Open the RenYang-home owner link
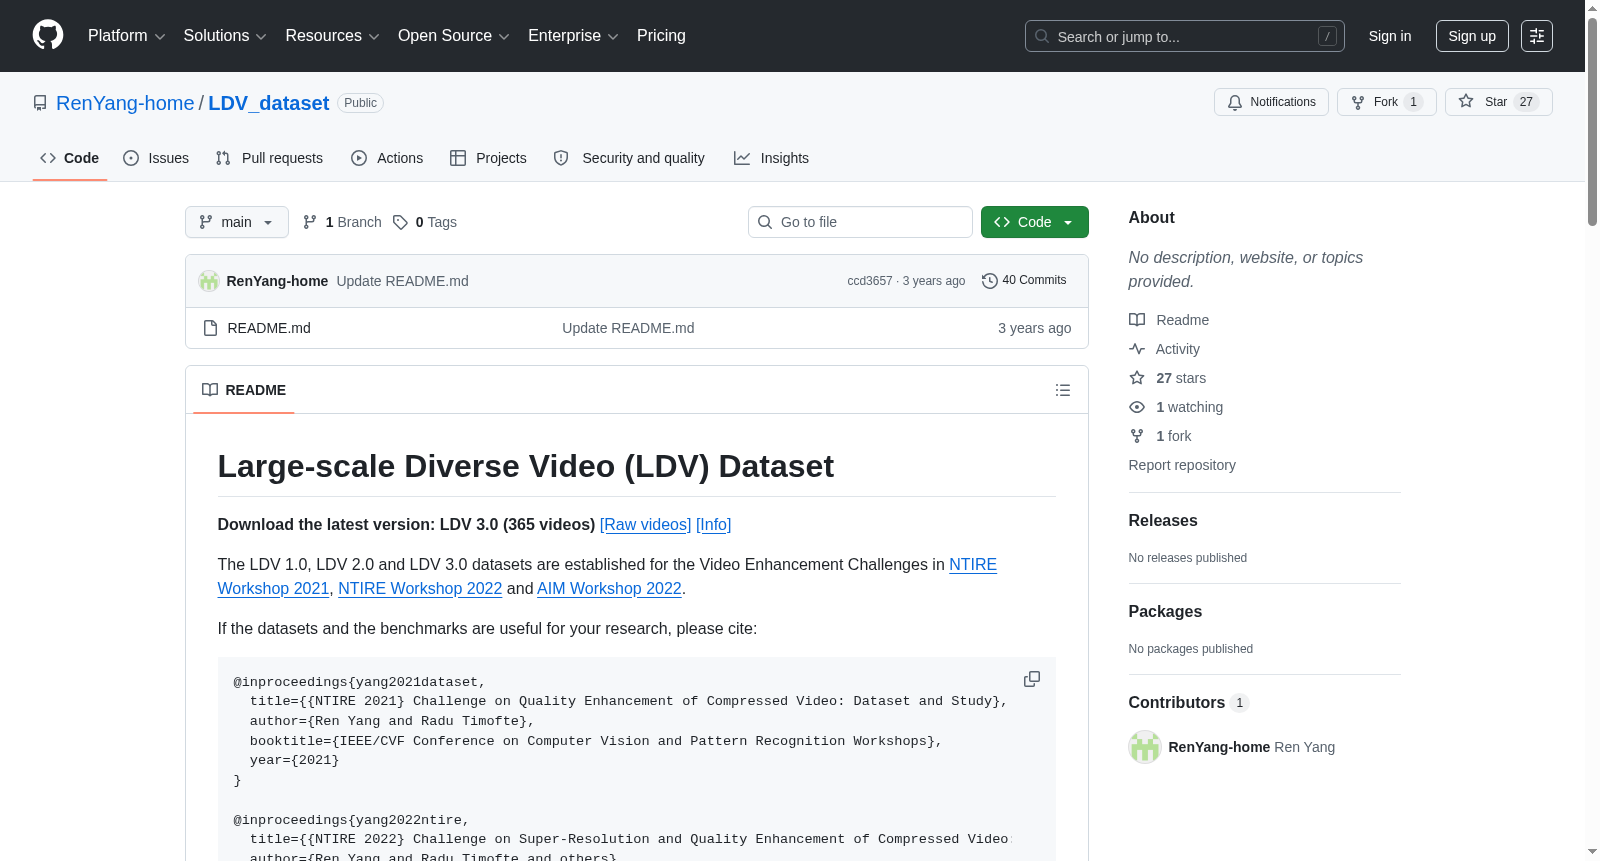 (125, 103)
